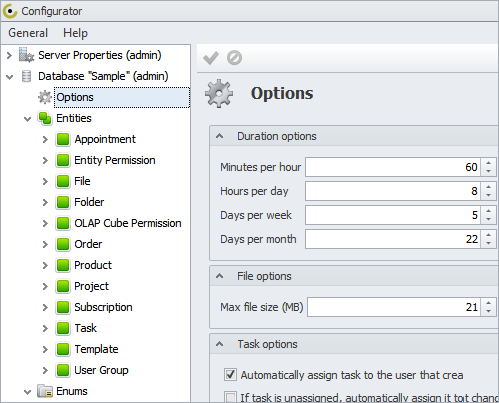Viewport: 499px width, 403px height.
Task: Expand the Appointment entity node
Action: click(x=45, y=139)
